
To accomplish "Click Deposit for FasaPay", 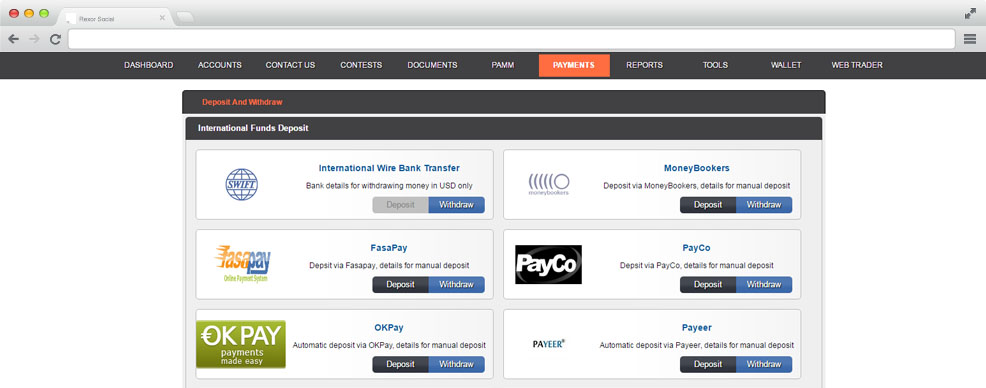I will click(x=401, y=285).
